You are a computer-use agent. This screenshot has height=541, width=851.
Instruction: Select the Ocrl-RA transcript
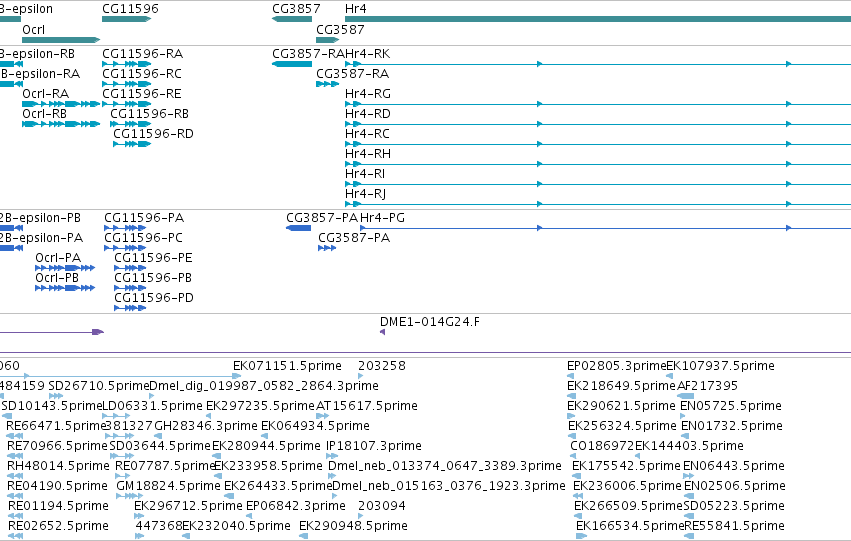coord(61,104)
